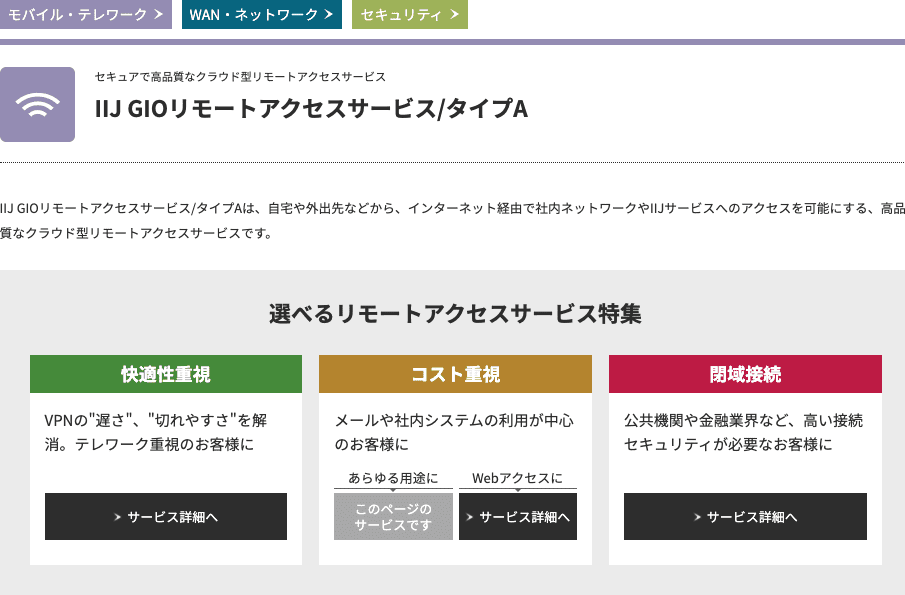
Task: Click the IIJ GIOリモートアクセスサービス/タイプA heading
Action: (311, 108)
